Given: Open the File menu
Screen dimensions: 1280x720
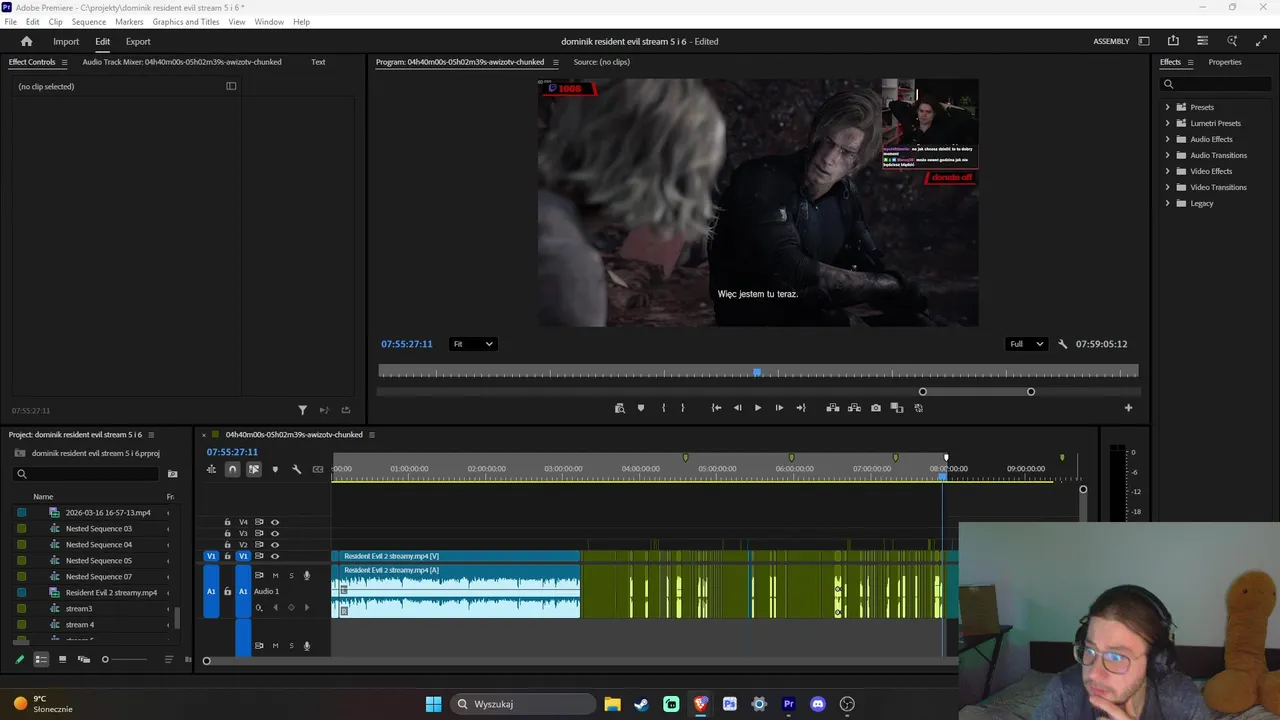Looking at the screenshot, I should 10,21.
